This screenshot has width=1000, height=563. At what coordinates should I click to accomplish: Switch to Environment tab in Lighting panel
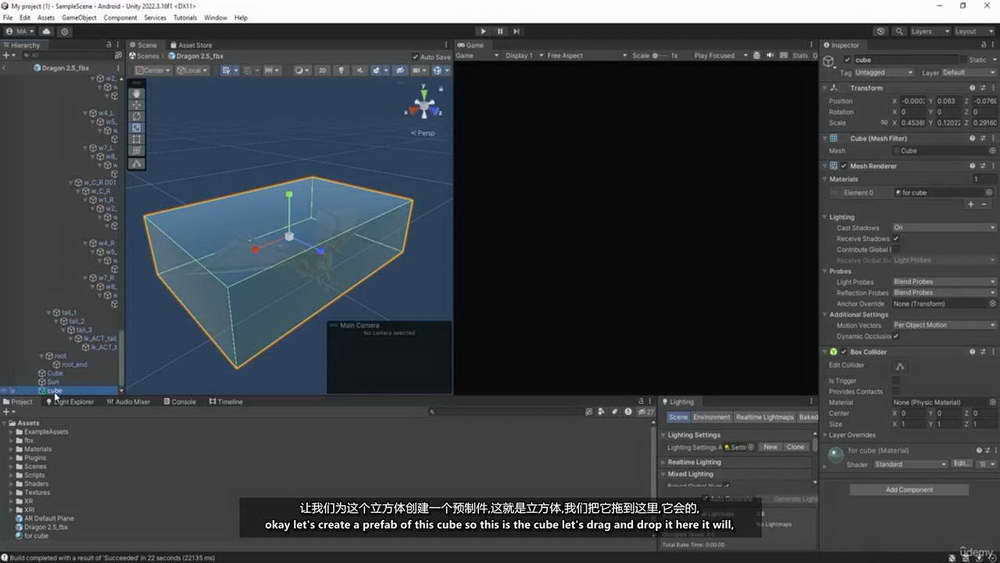coord(711,417)
